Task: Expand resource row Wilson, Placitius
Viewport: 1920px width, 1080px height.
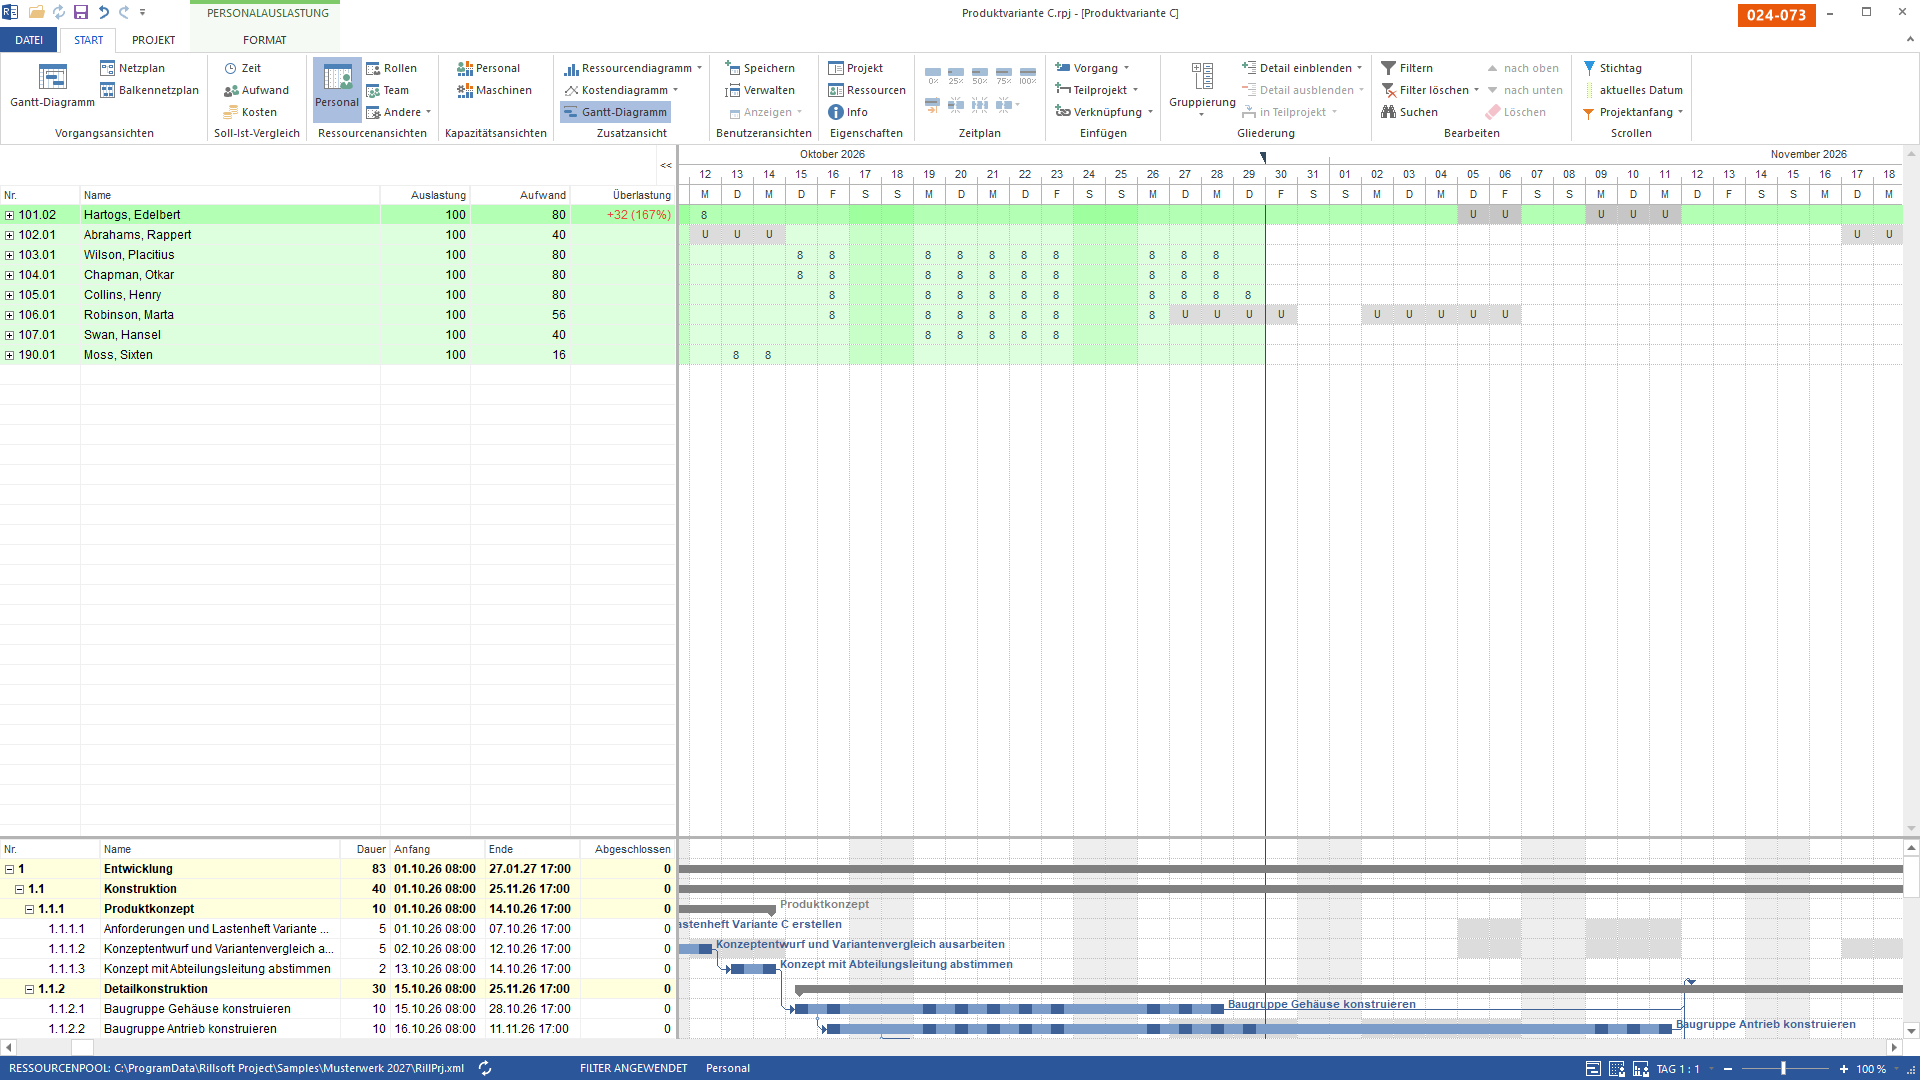Action: click(10, 255)
